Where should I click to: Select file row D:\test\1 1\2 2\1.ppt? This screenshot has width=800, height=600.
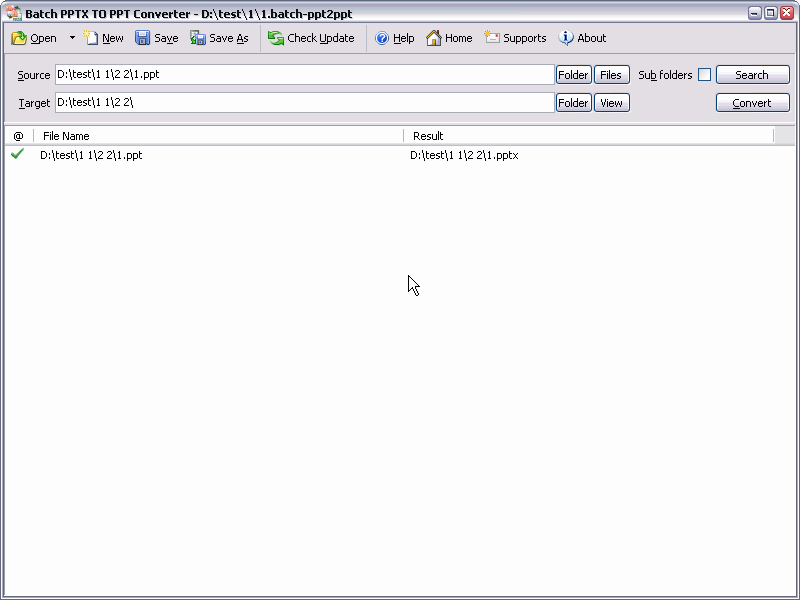91,155
